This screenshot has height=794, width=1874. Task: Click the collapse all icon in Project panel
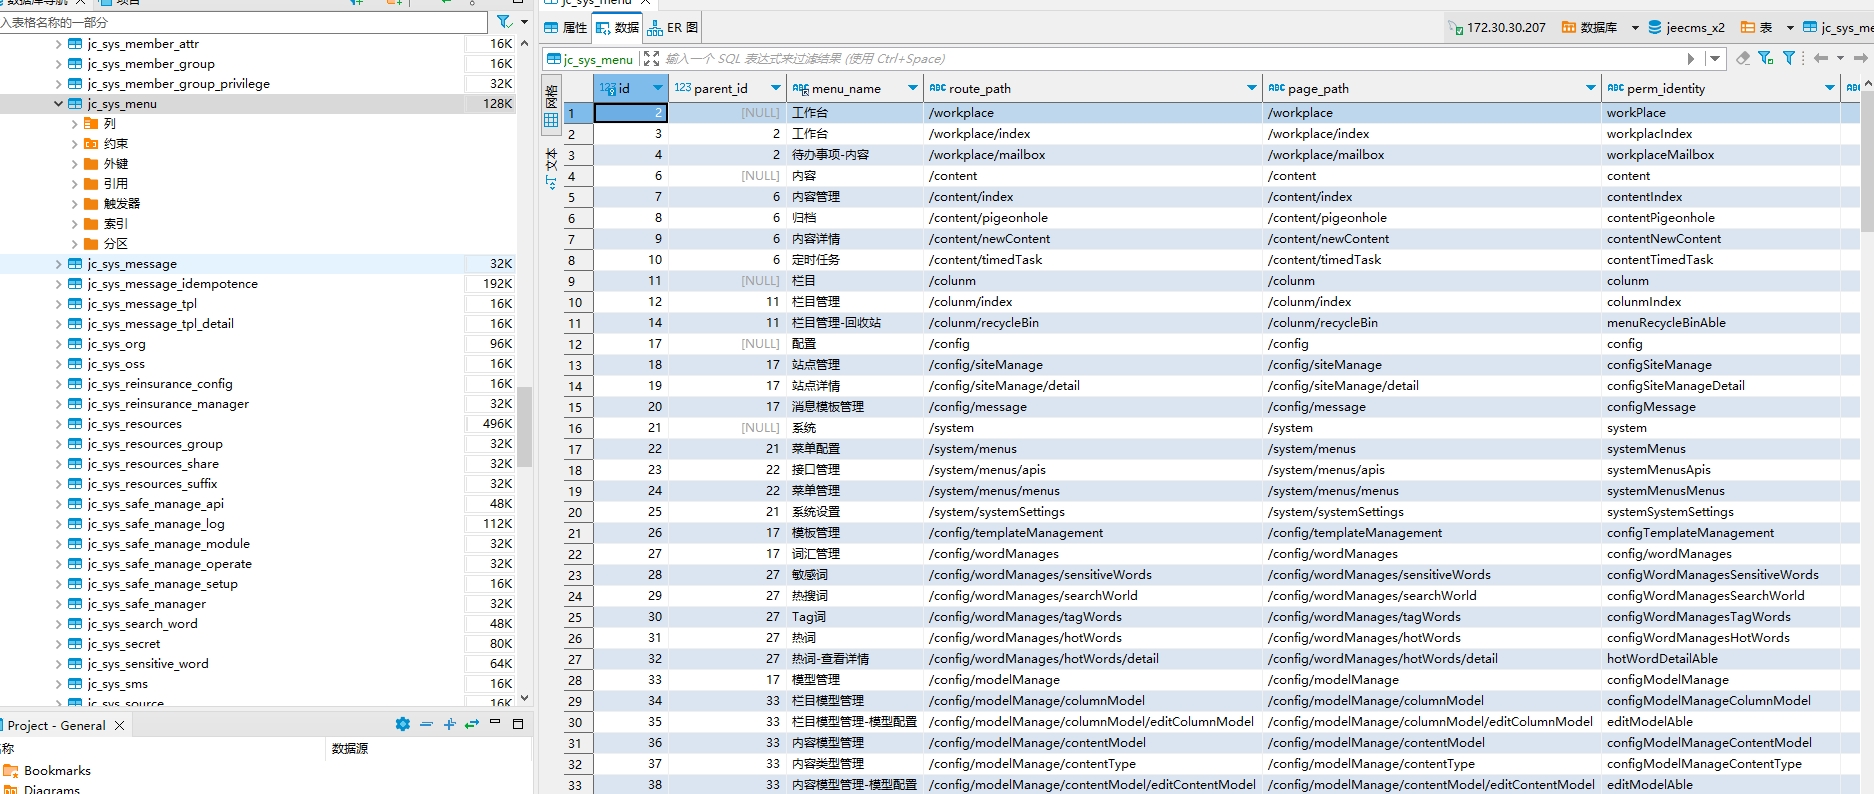(x=426, y=724)
